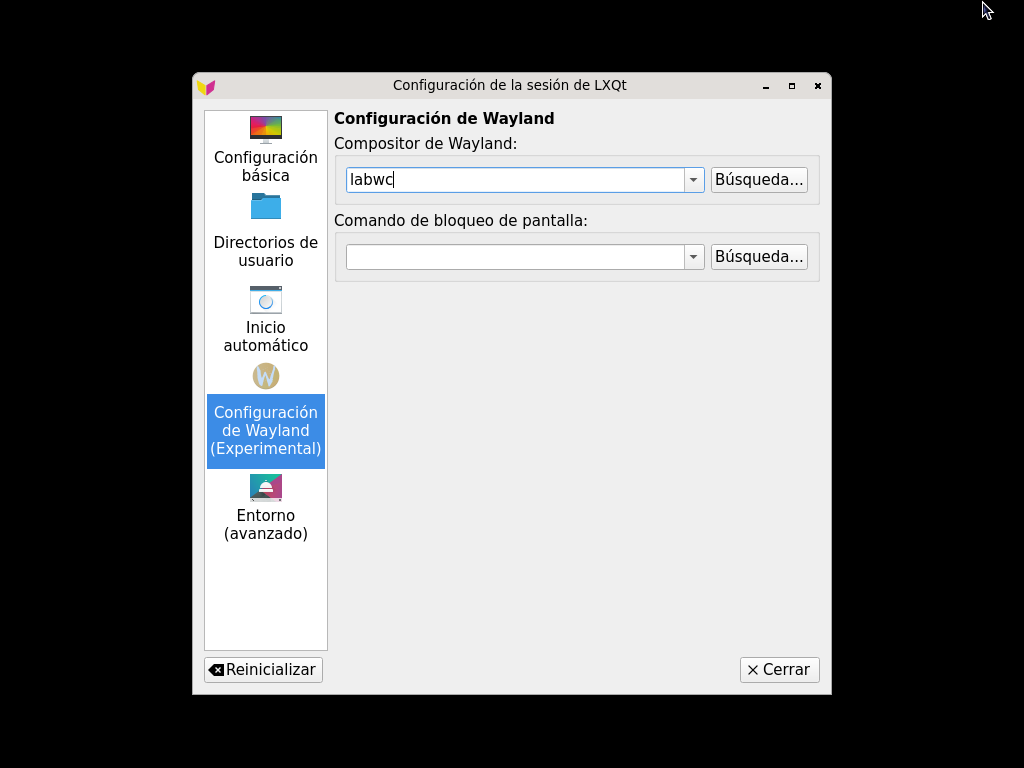Select the blue folder icon for user directories
The height and width of the screenshot is (768, 1024).
point(265,206)
